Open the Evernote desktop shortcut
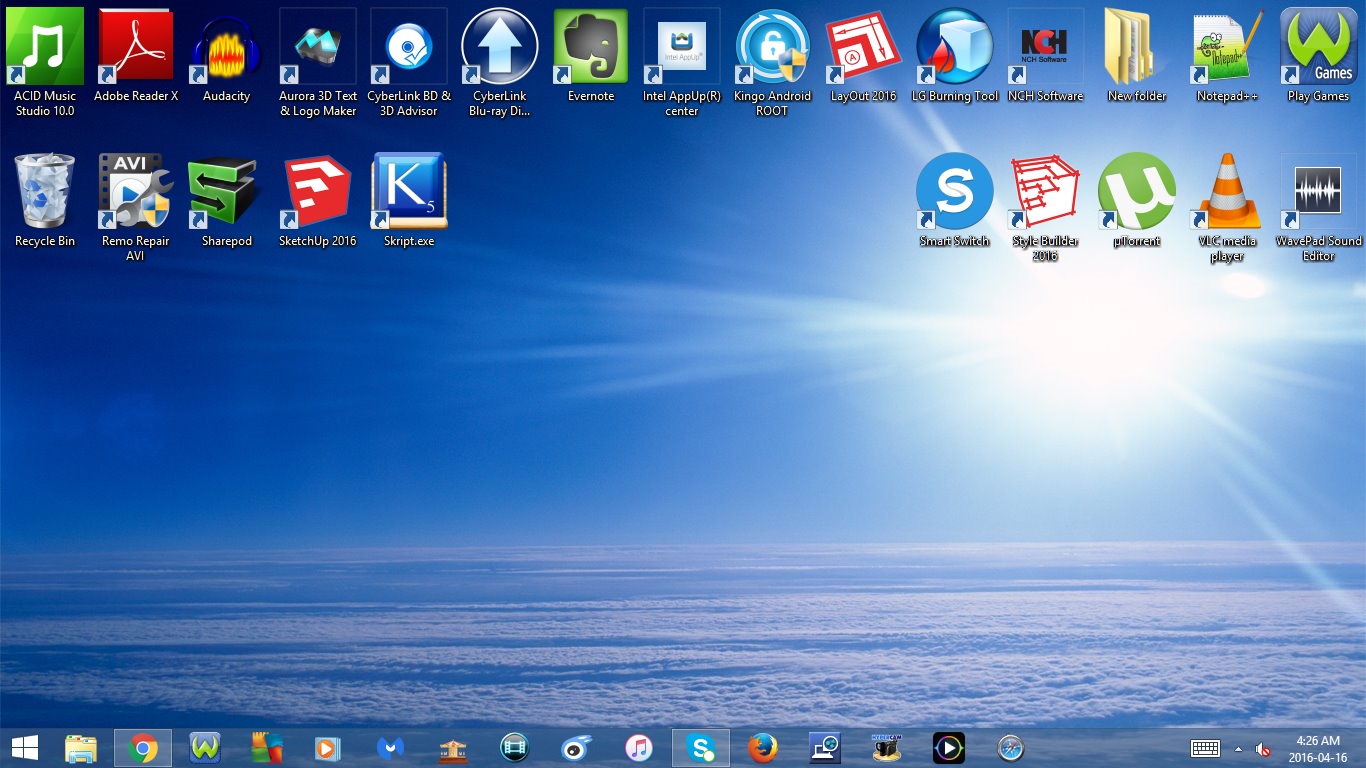The width and height of the screenshot is (1366, 768). (x=591, y=55)
